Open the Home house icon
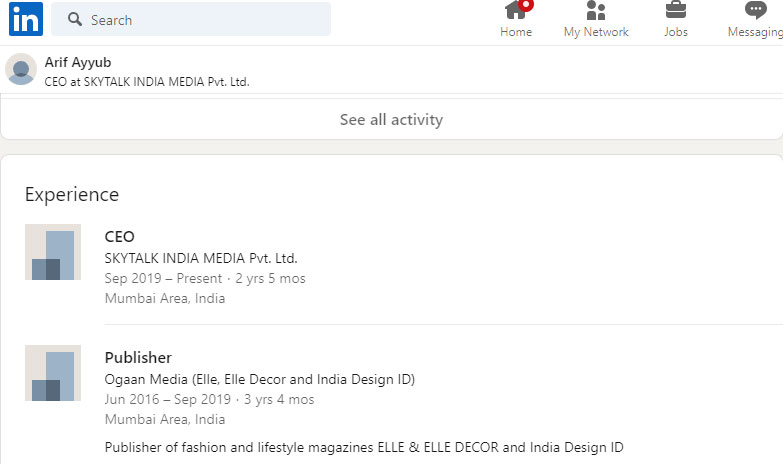Viewport: 783px width, 464px height. (515, 11)
